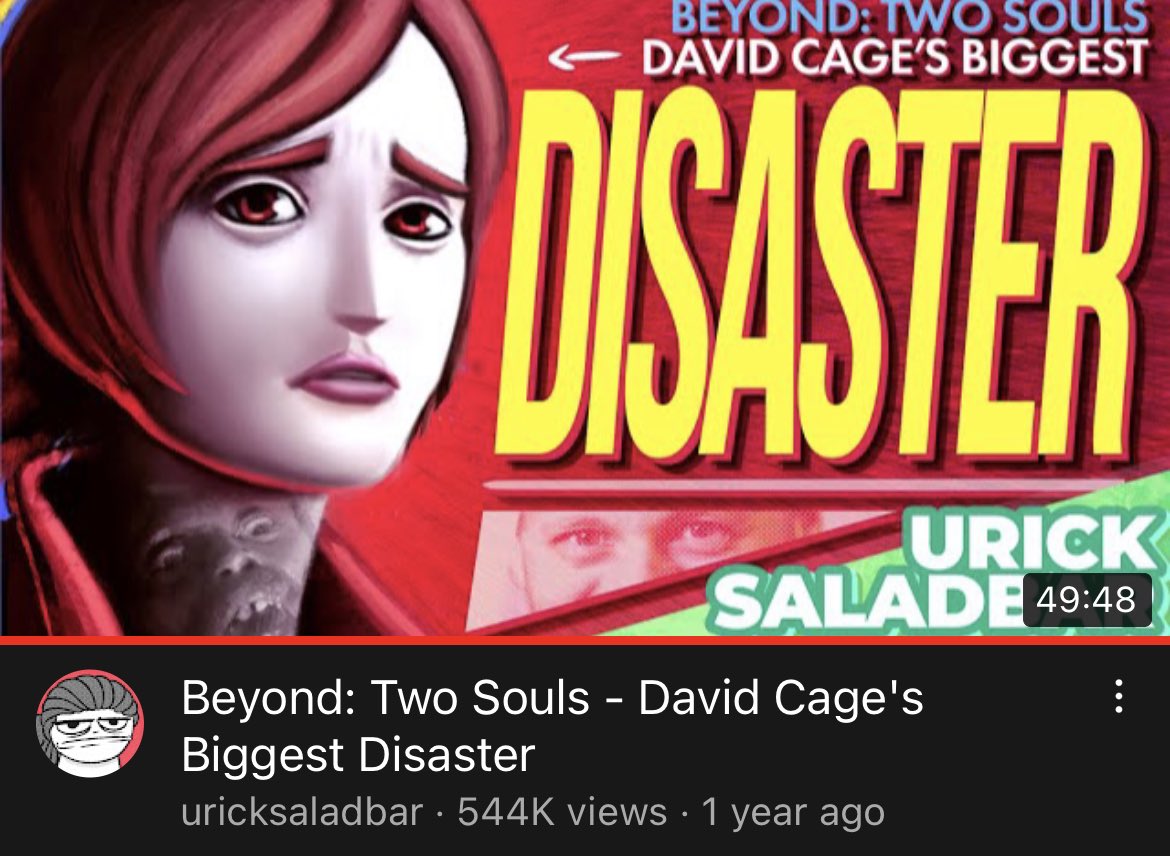Image resolution: width=1170 pixels, height=856 pixels.
Task: Open video via 'Beyond: Two Souls' title
Action: (552, 697)
